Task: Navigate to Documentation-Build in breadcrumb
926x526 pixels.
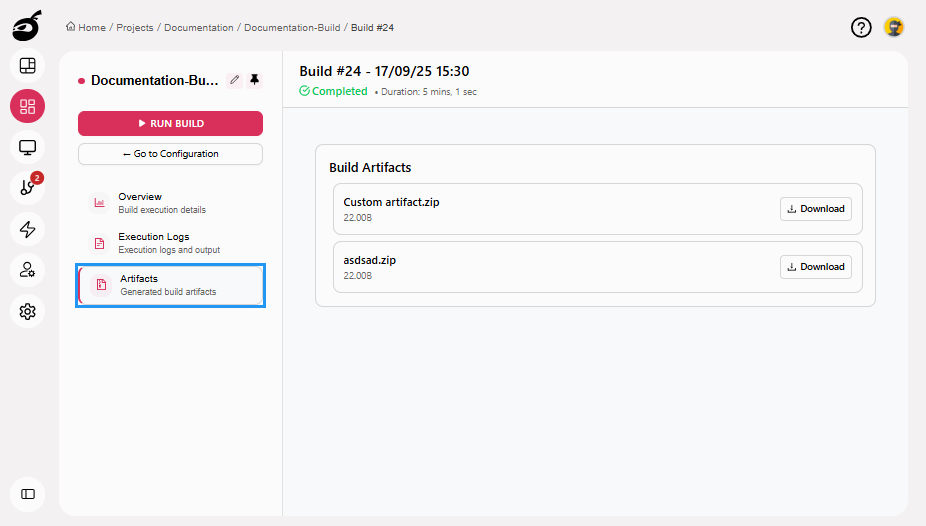Action: [x=292, y=28]
